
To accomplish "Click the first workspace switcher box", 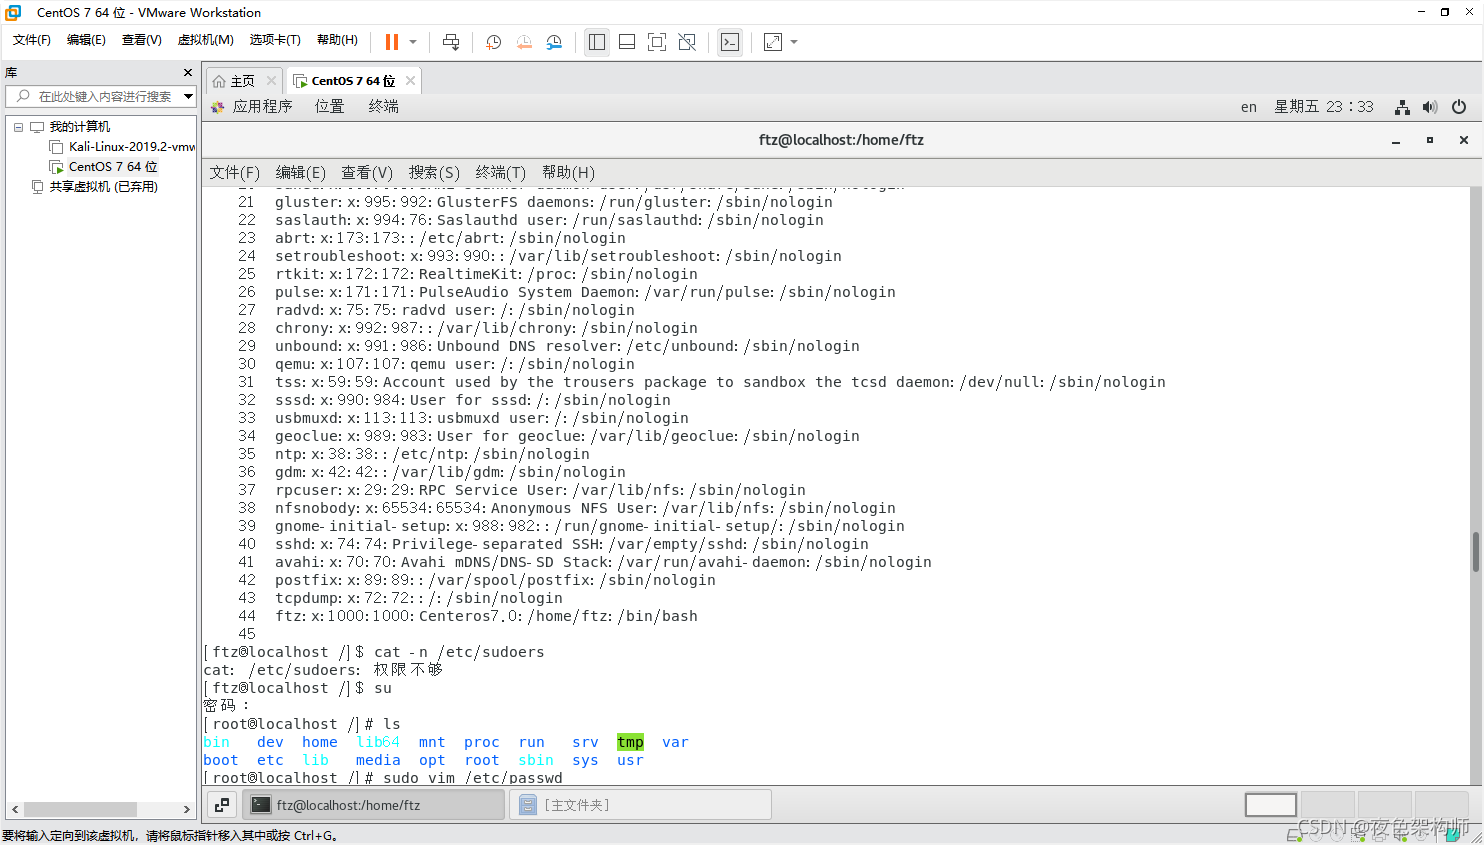I will pos(1271,805).
